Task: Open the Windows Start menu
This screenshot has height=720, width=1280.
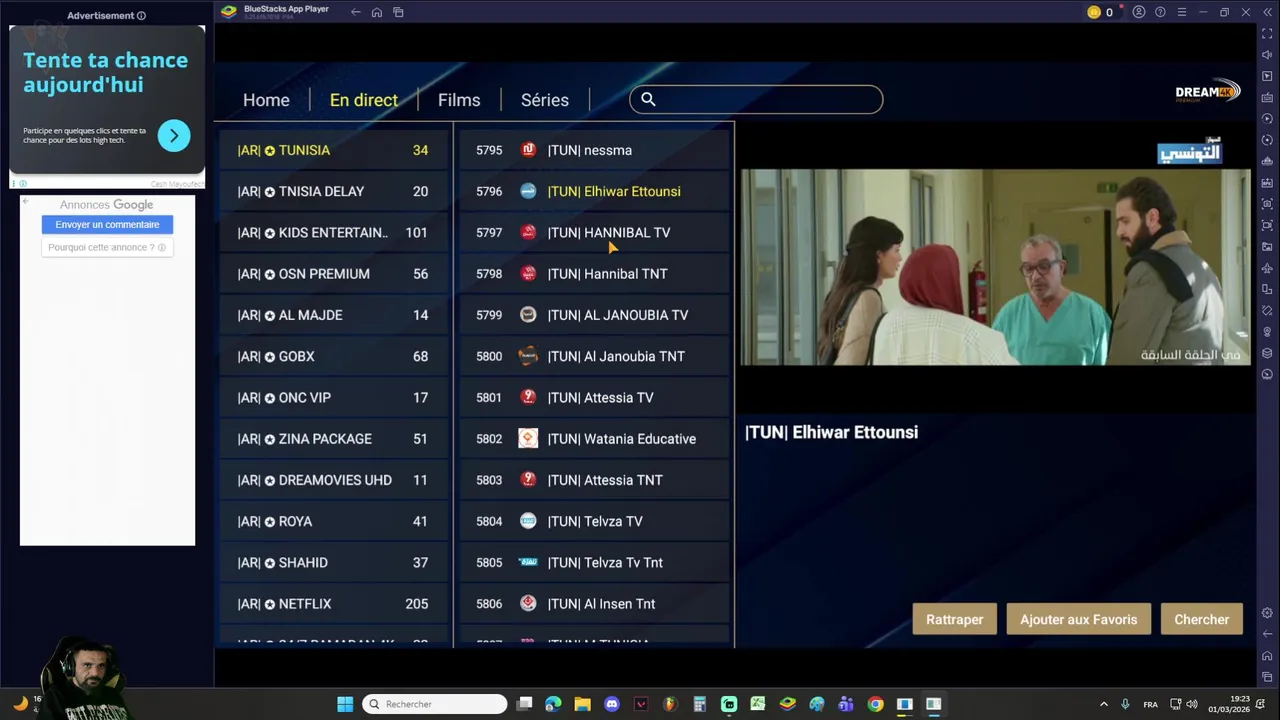Action: click(x=345, y=704)
